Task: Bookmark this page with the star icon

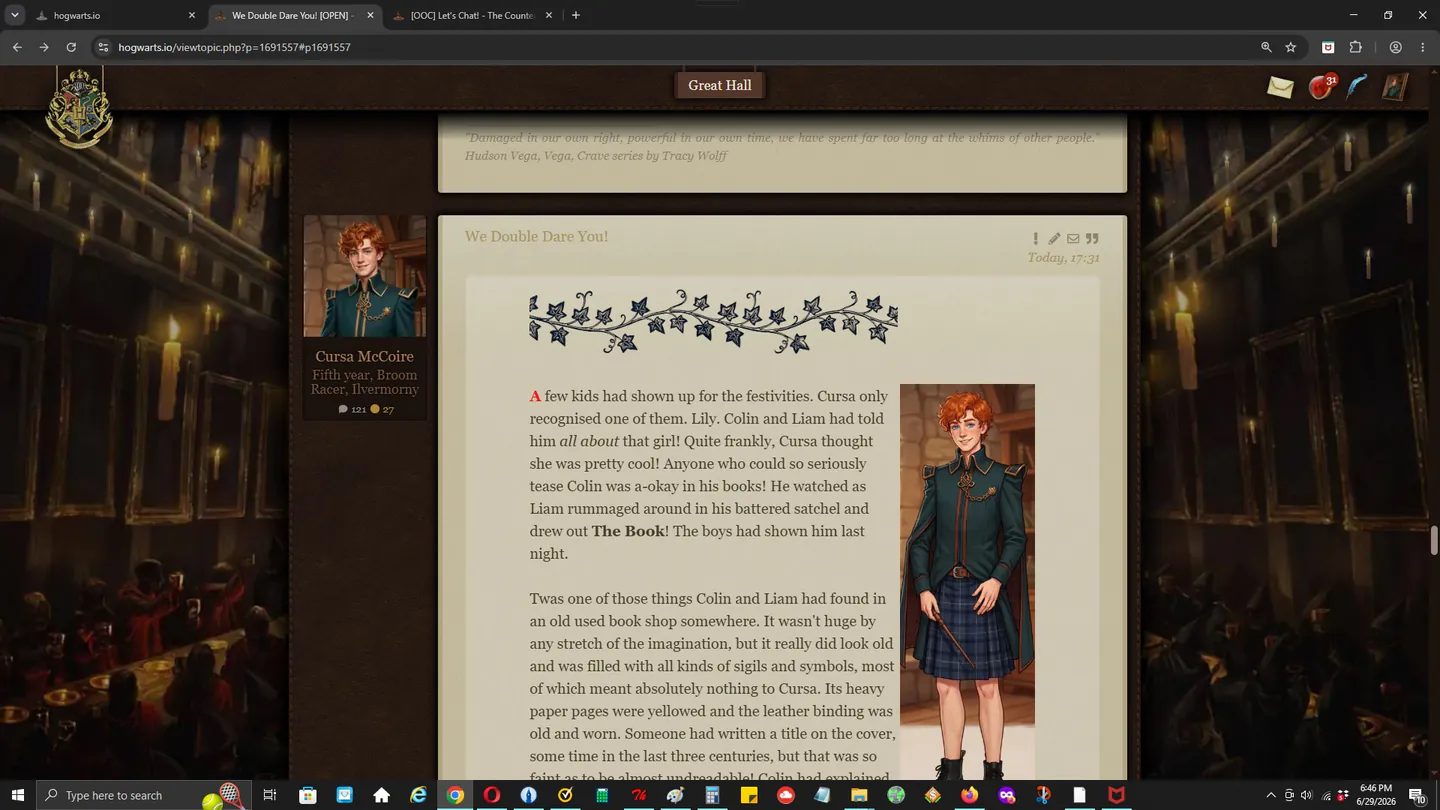Action: pyautogui.click(x=1291, y=47)
